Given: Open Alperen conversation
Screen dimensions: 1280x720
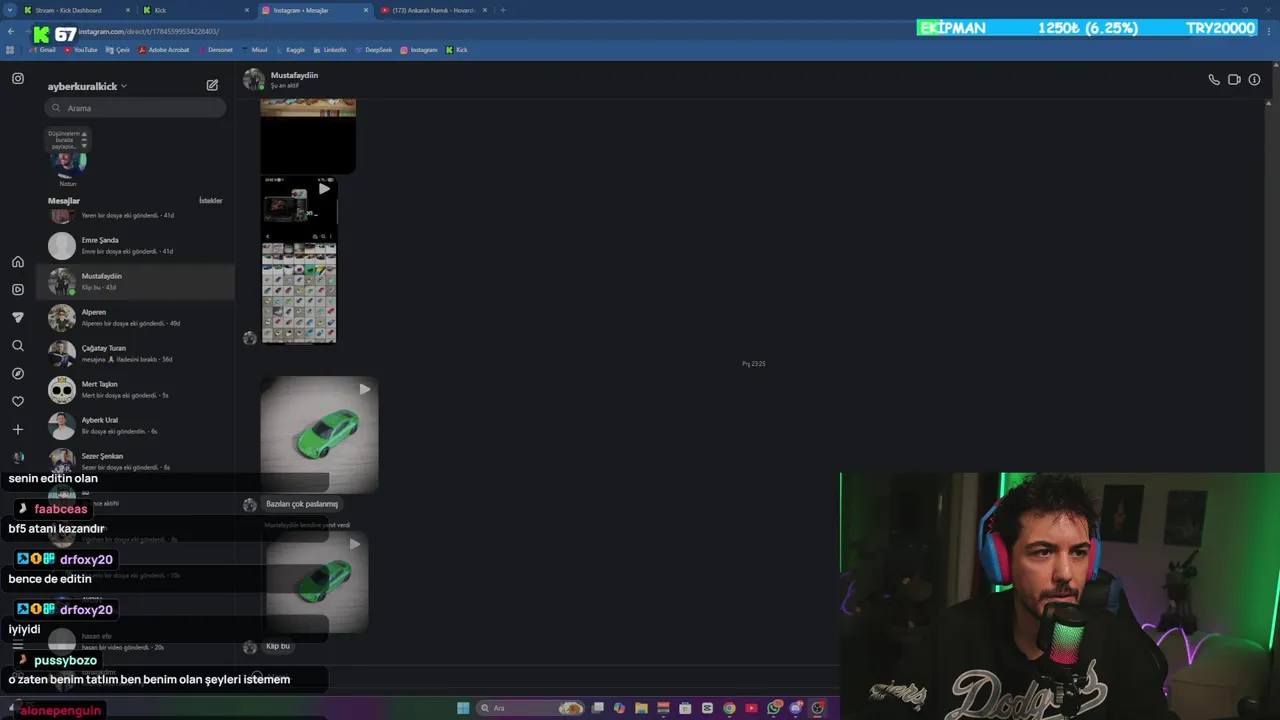Looking at the screenshot, I should 136,317.
